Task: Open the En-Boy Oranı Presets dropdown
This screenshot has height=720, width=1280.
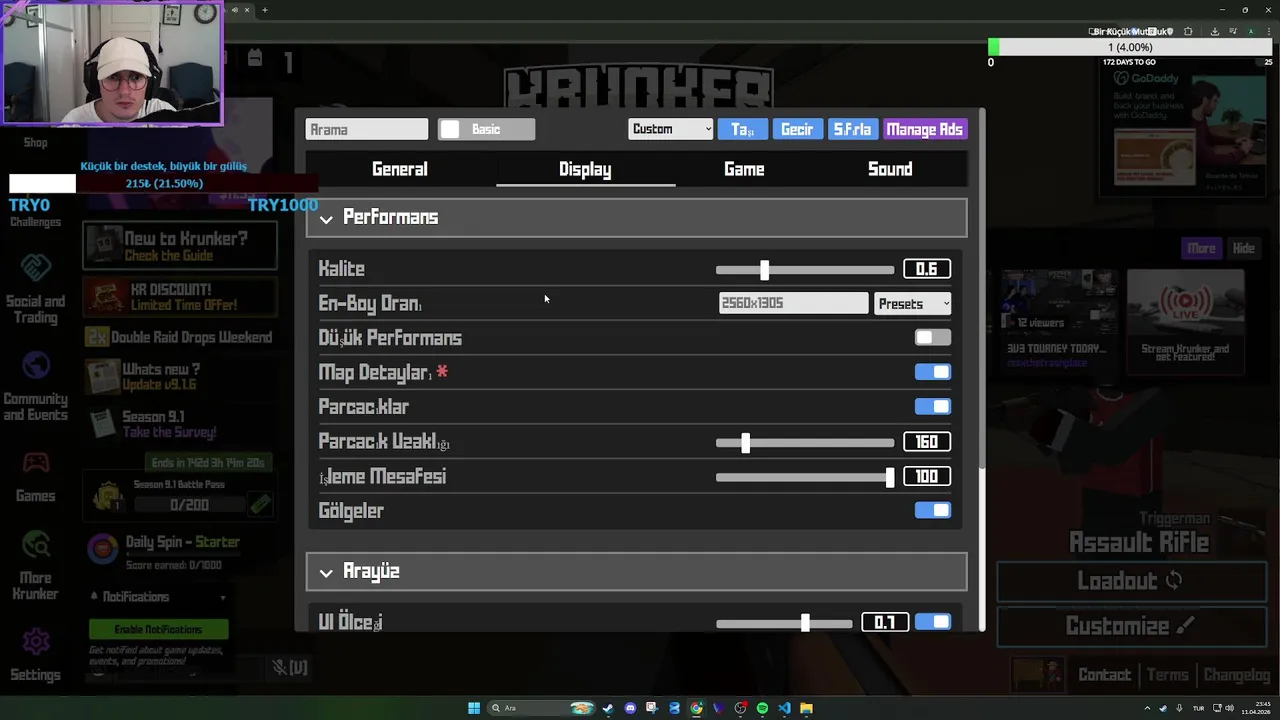Action: 913,303
